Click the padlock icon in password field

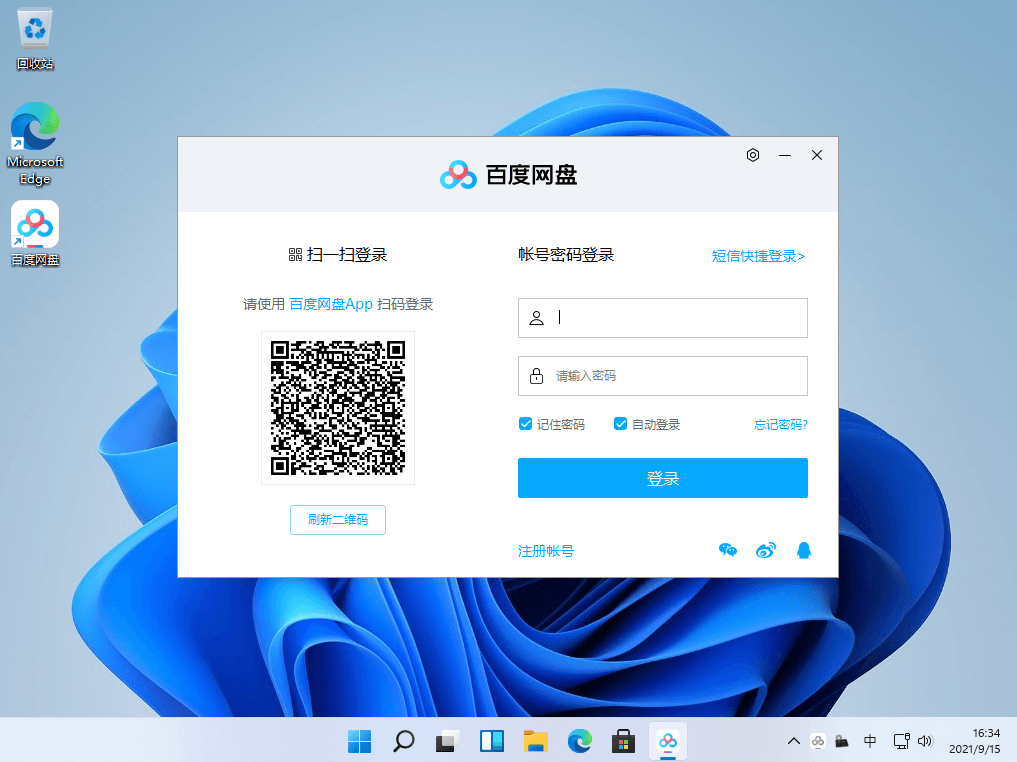[x=536, y=376]
